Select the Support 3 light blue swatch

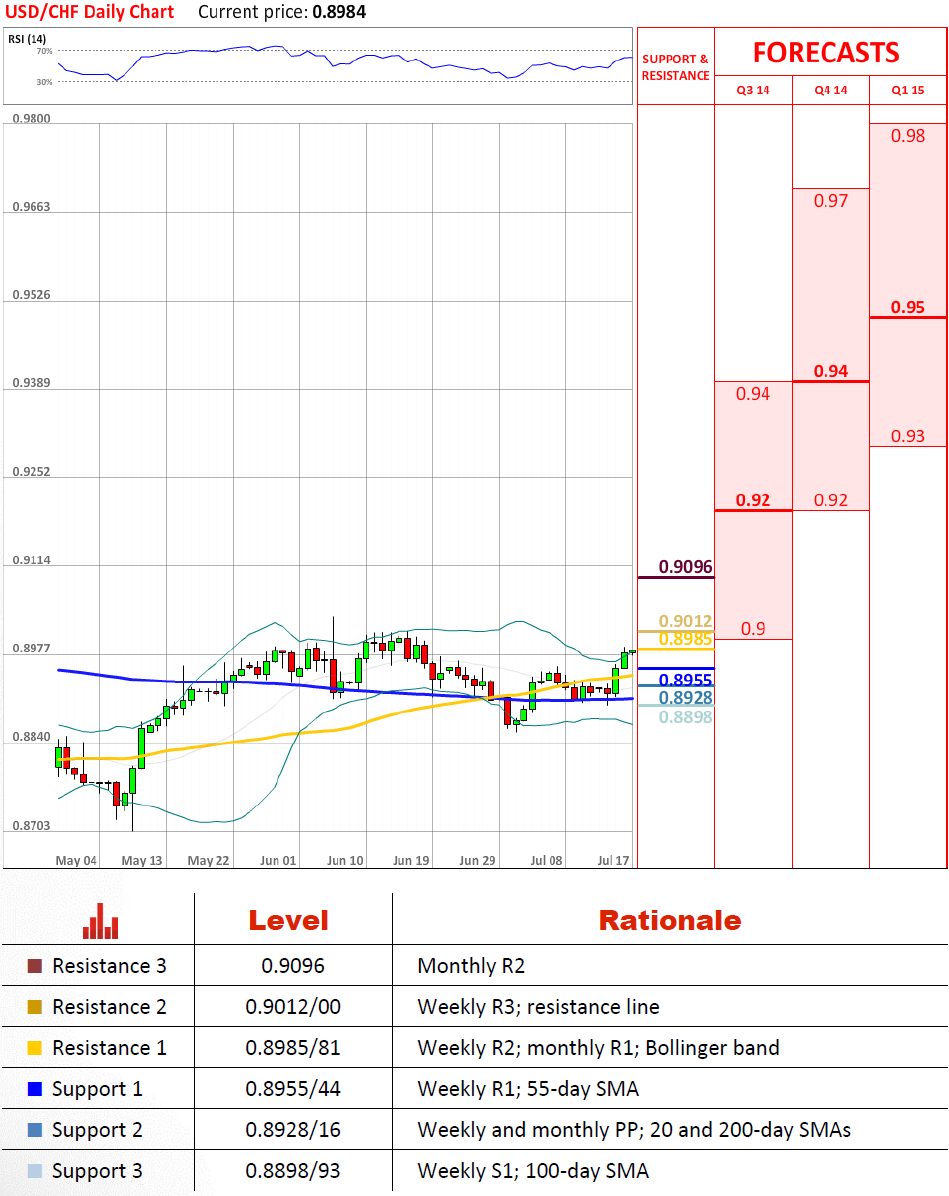pyautogui.click(x=35, y=1171)
